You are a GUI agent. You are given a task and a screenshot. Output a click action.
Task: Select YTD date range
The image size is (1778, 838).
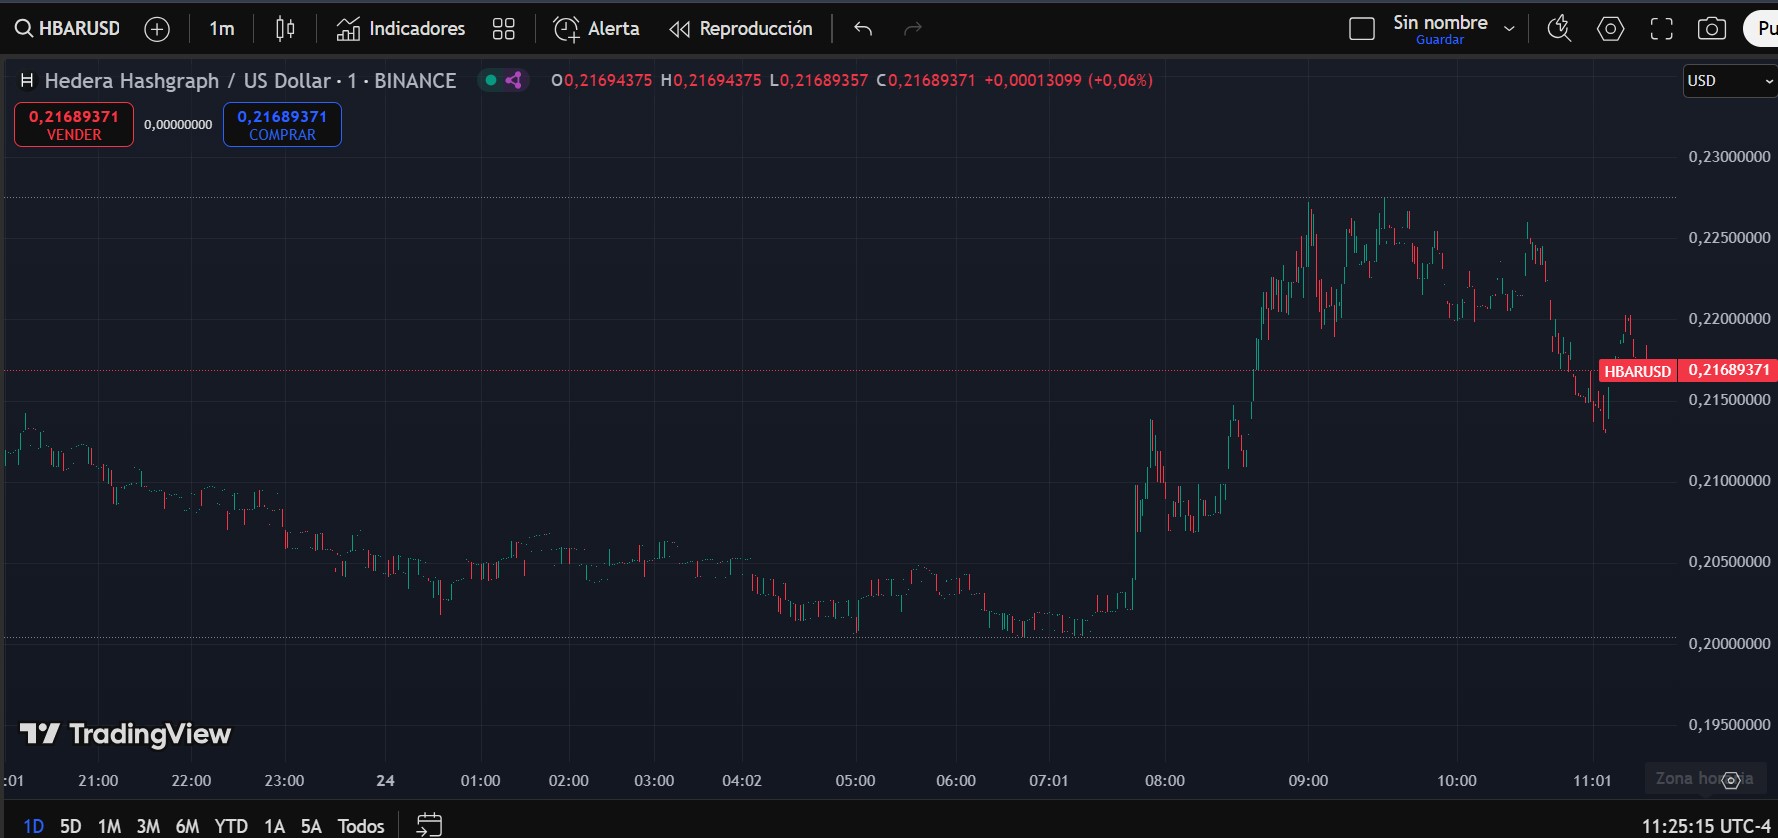[x=231, y=826]
